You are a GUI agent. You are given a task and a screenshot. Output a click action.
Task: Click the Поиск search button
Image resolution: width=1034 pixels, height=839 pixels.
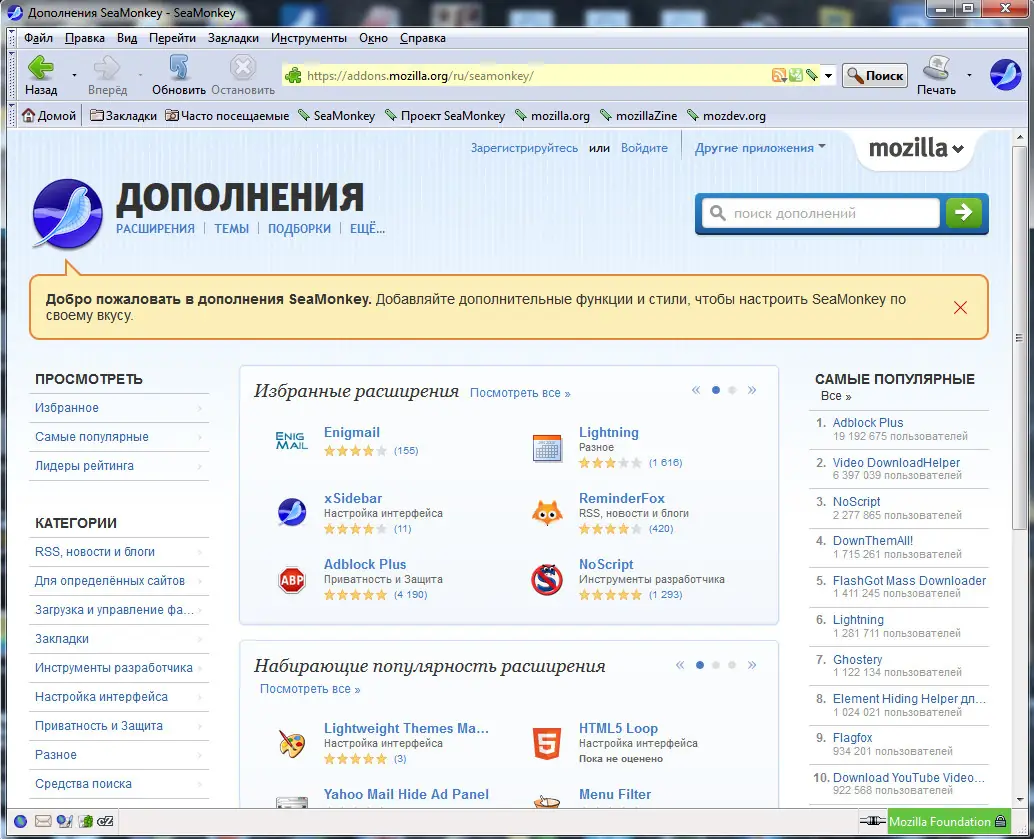click(874, 75)
